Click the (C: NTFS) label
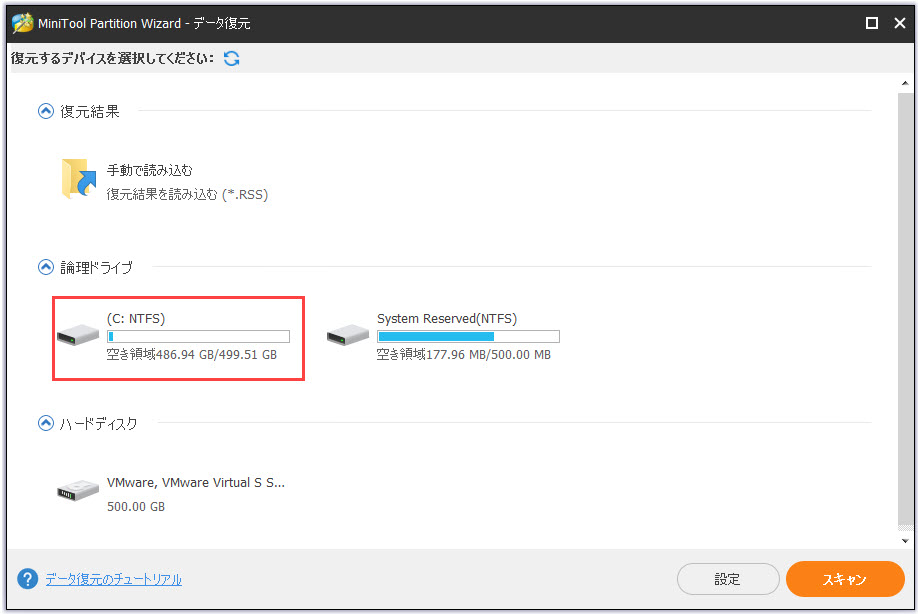The height and width of the screenshot is (614, 918). click(136, 318)
